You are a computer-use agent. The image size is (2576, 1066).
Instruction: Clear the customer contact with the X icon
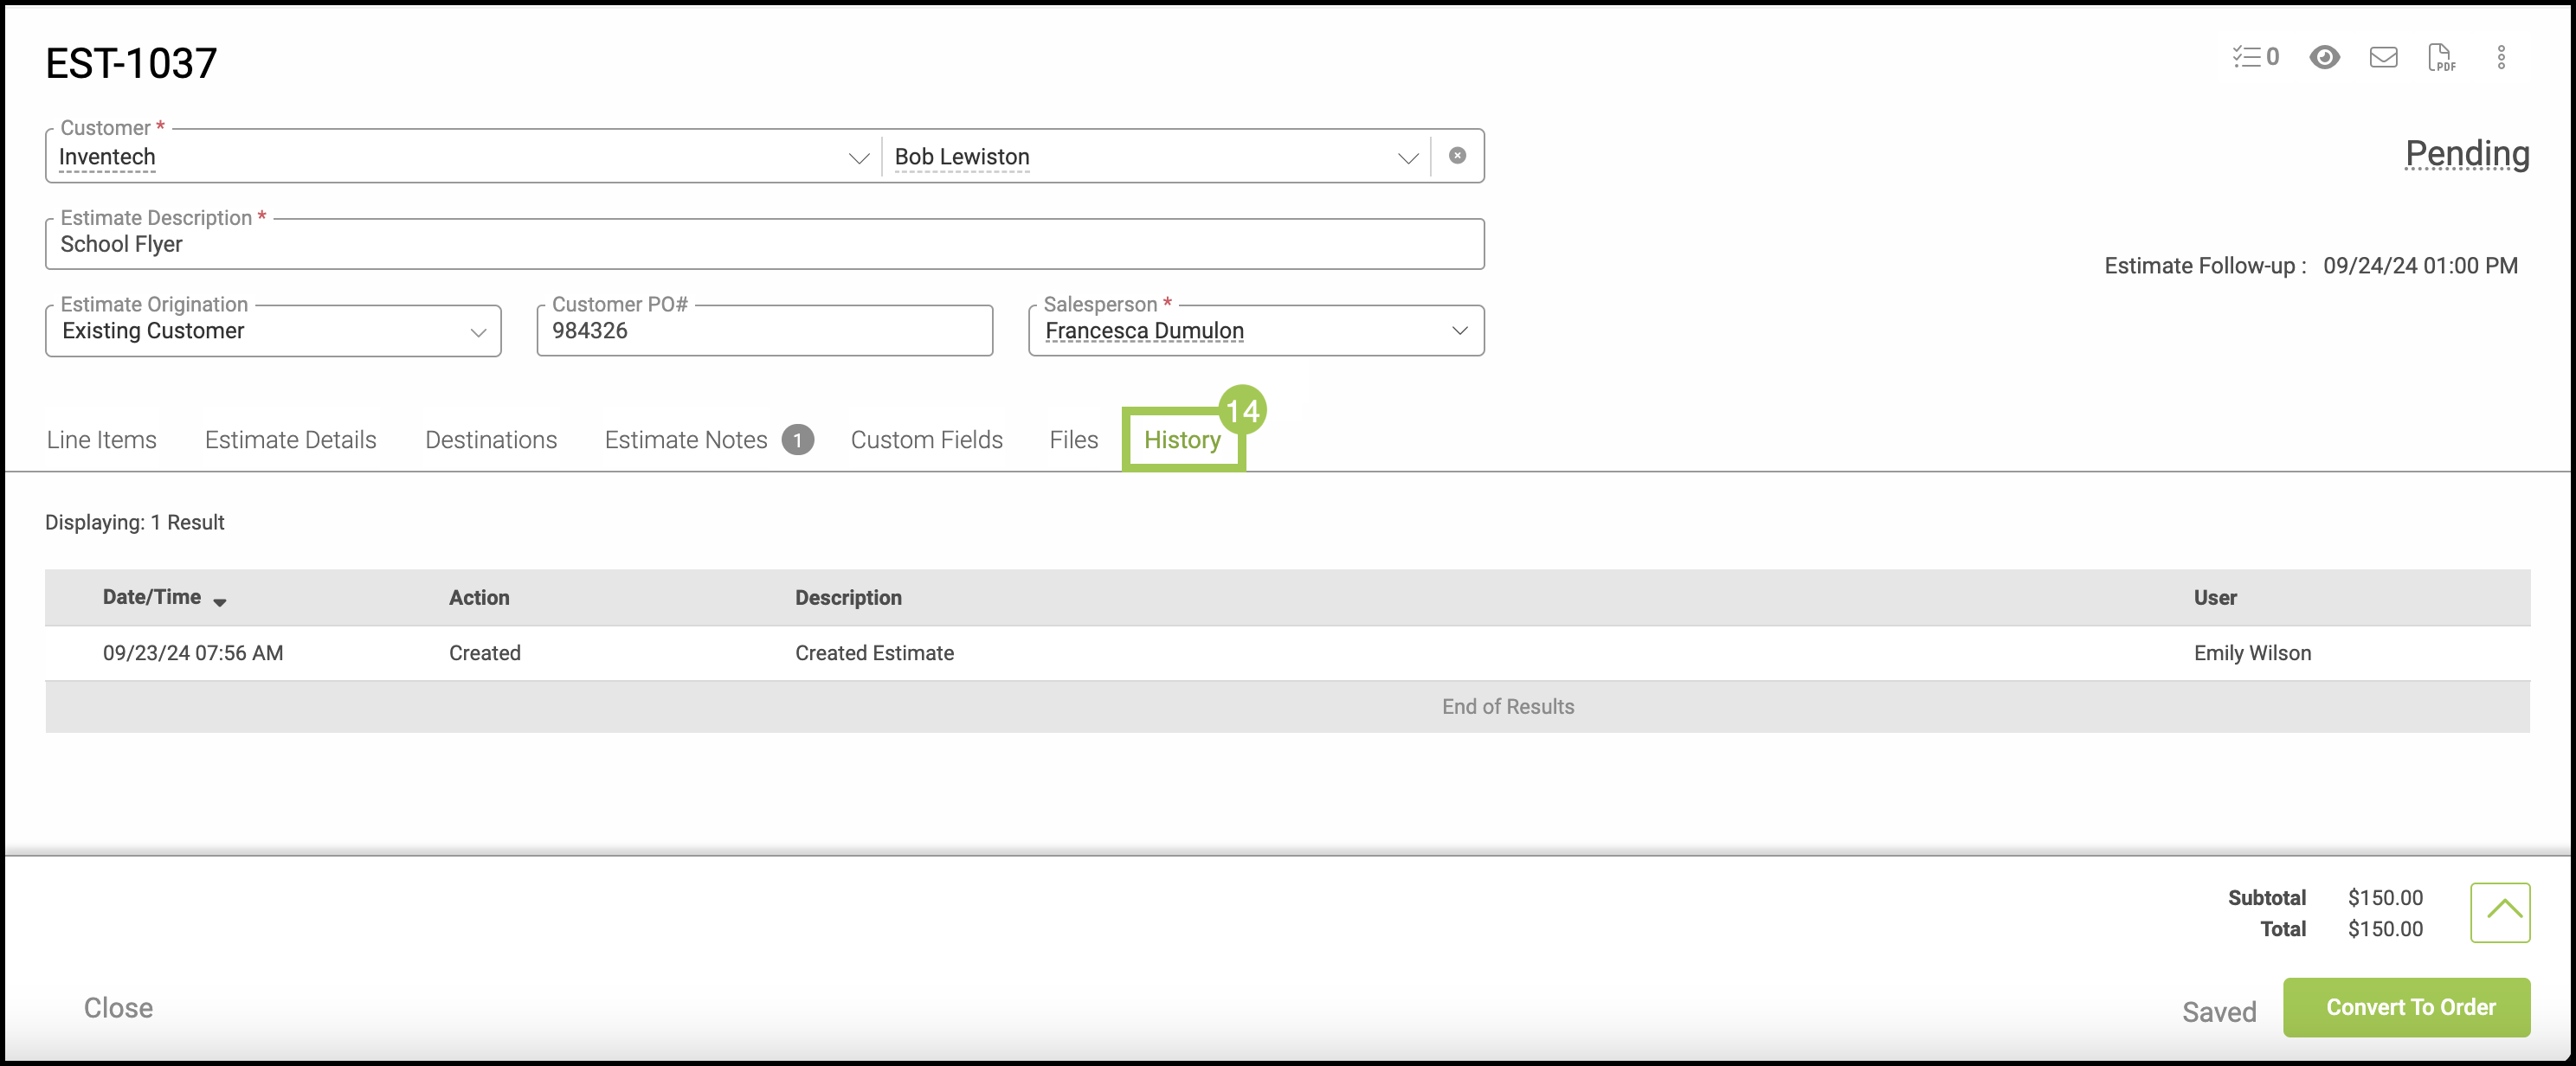(x=1457, y=156)
